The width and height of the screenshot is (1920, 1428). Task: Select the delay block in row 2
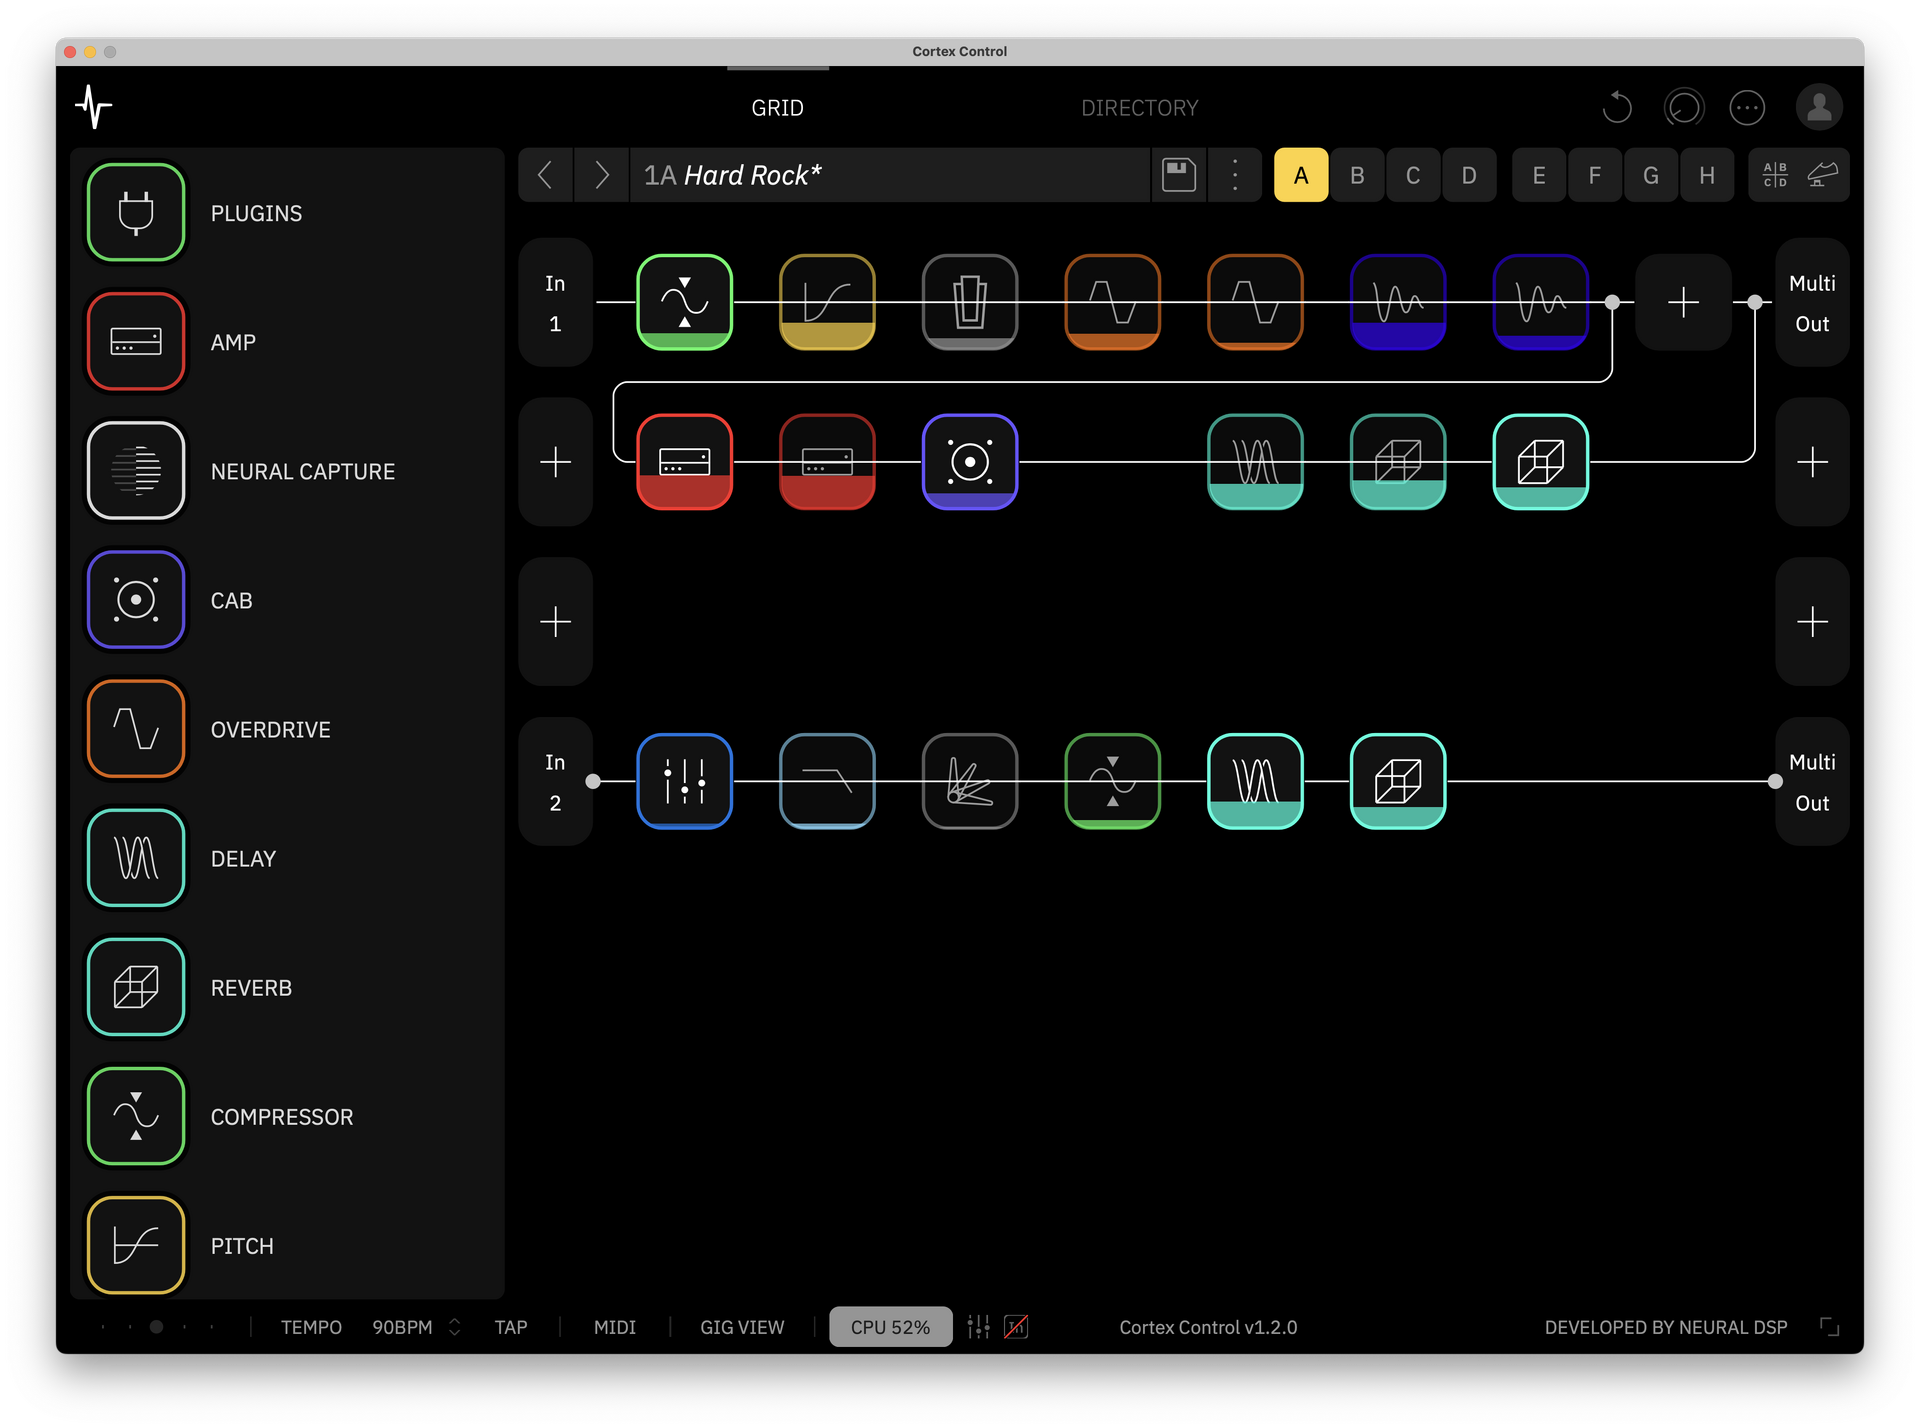click(x=1255, y=462)
